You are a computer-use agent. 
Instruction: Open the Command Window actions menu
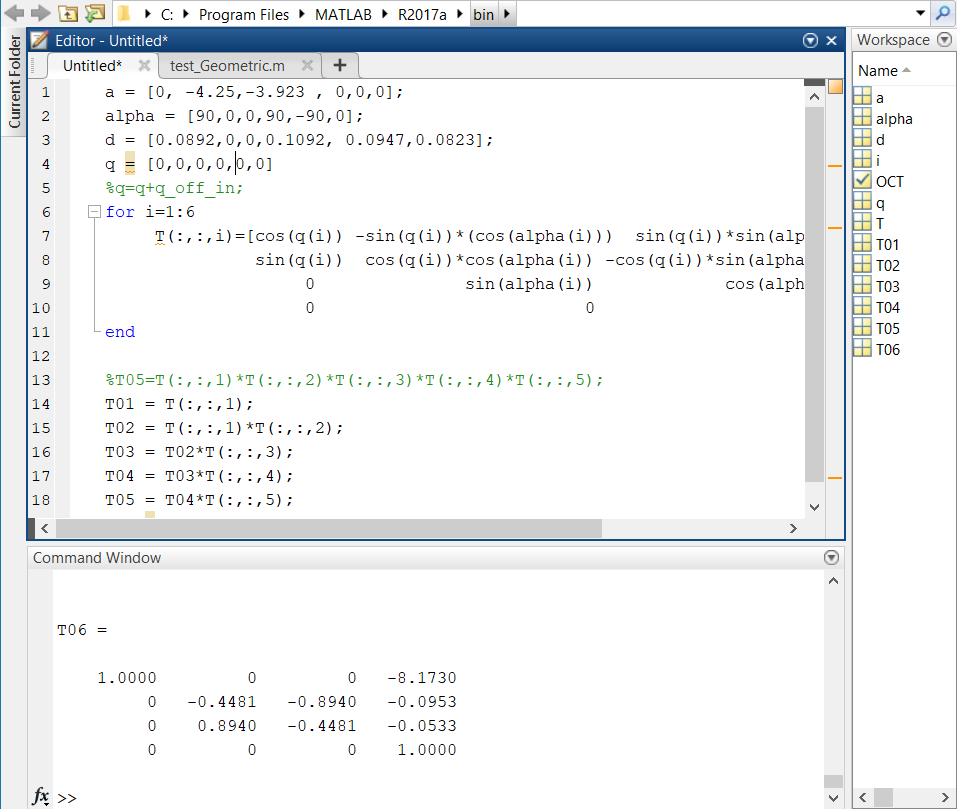[830, 558]
